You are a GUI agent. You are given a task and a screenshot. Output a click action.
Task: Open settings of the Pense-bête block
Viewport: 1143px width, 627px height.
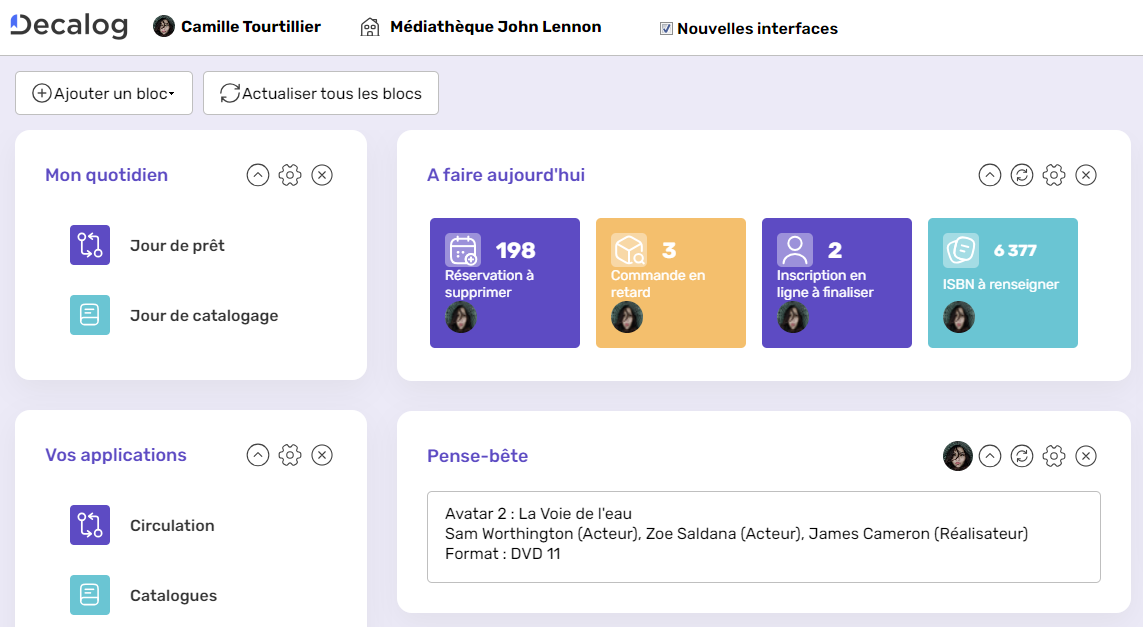[1053, 456]
